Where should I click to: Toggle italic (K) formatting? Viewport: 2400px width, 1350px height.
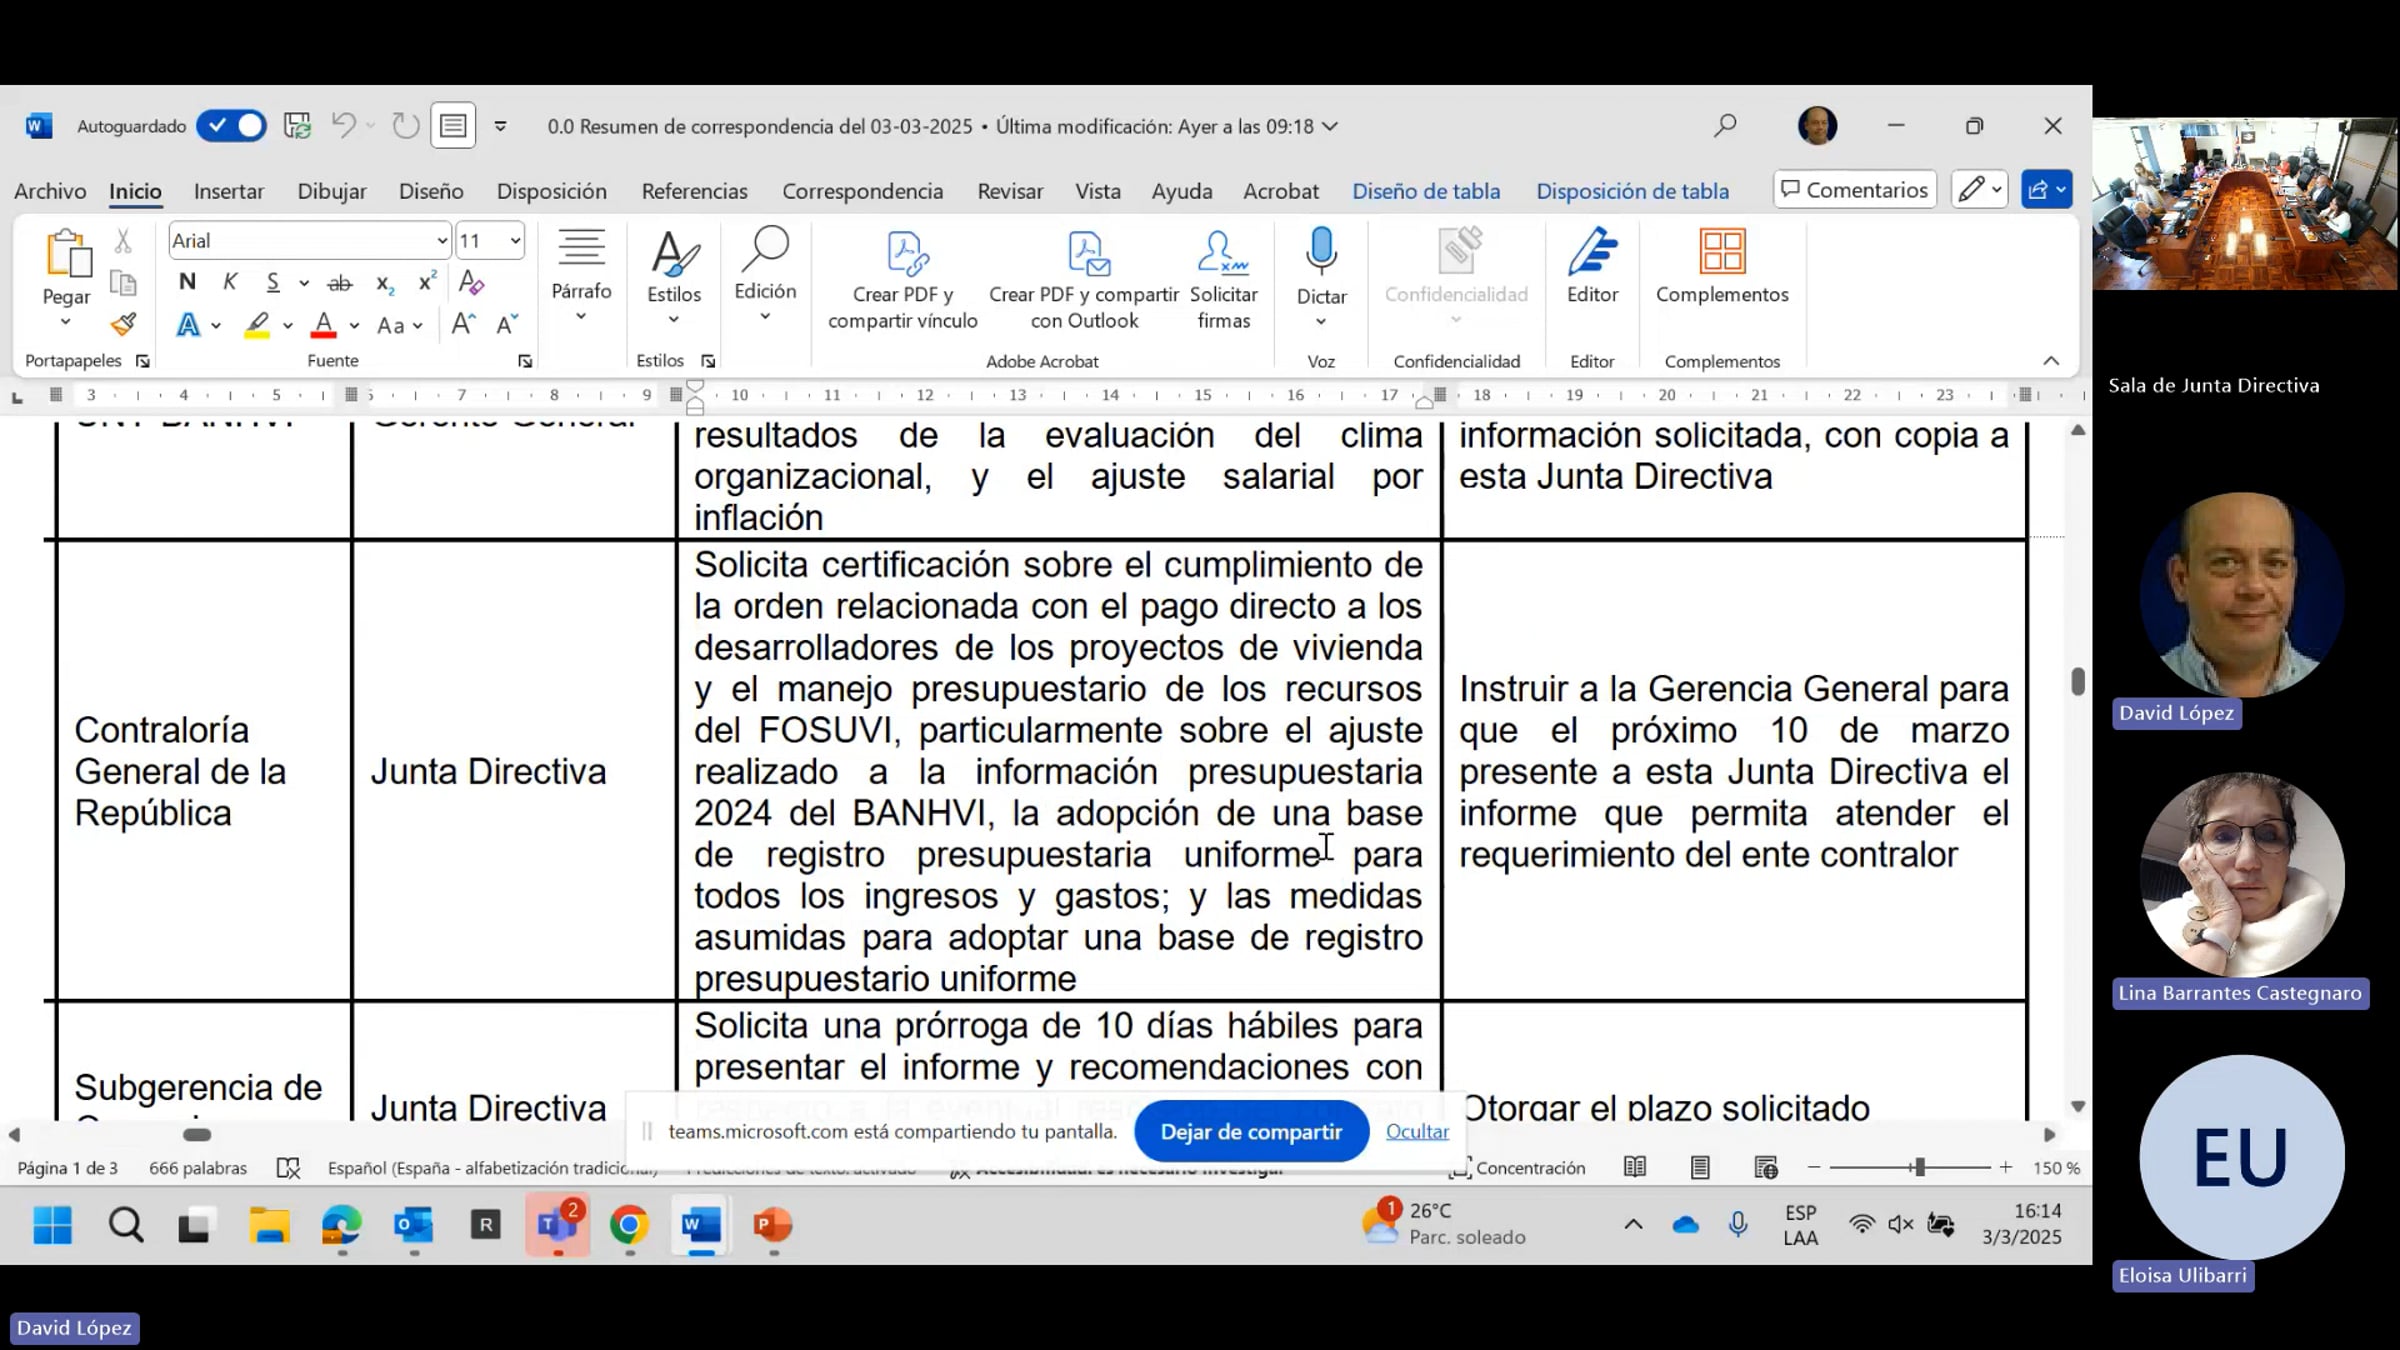230,282
